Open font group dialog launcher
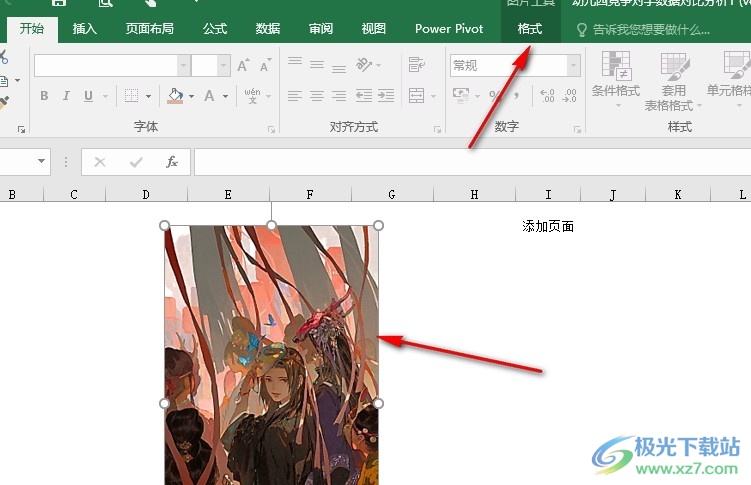This screenshot has width=751, height=485. pos(272,129)
